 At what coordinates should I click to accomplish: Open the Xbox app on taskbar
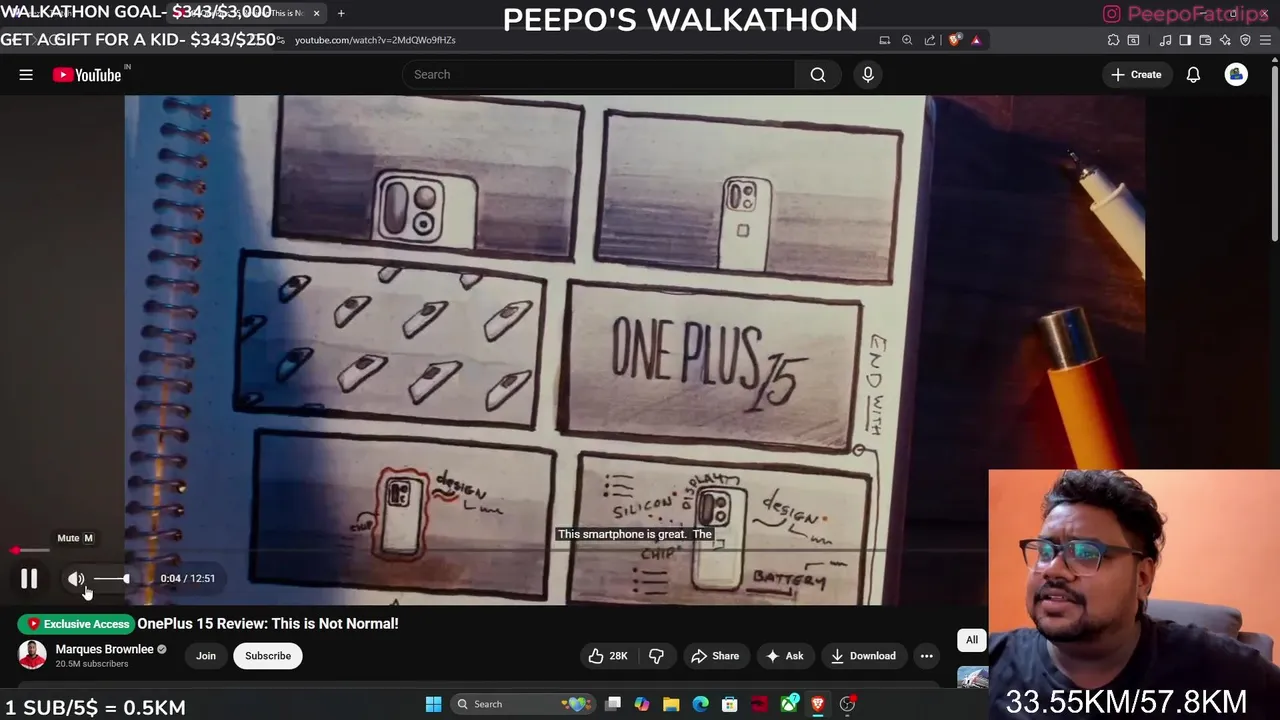click(789, 704)
